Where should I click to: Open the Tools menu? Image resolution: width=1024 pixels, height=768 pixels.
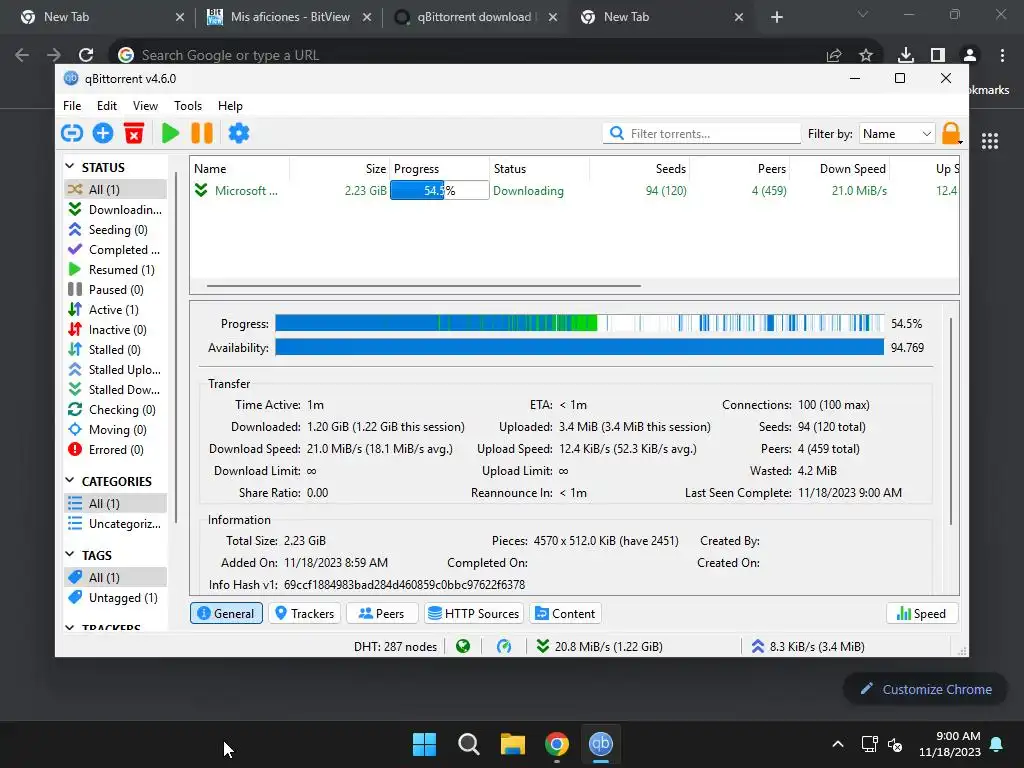click(x=187, y=106)
